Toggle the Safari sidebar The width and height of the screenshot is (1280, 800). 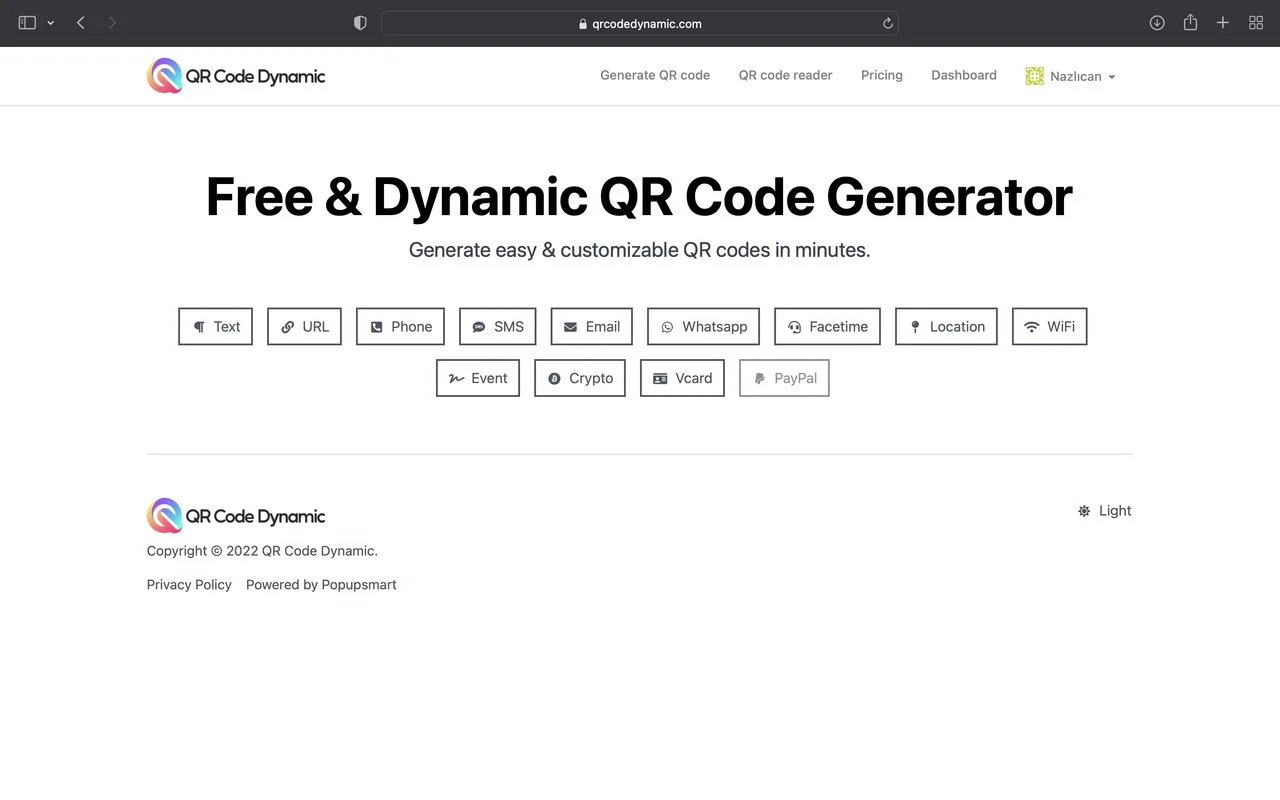click(x=27, y=23)
